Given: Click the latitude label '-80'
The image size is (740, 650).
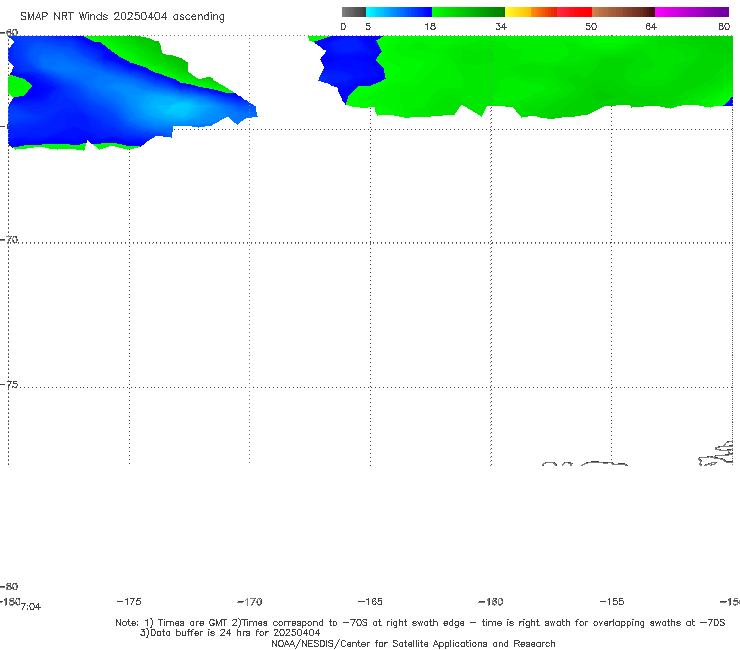Looking at the screenshot, I should [9, 586].
